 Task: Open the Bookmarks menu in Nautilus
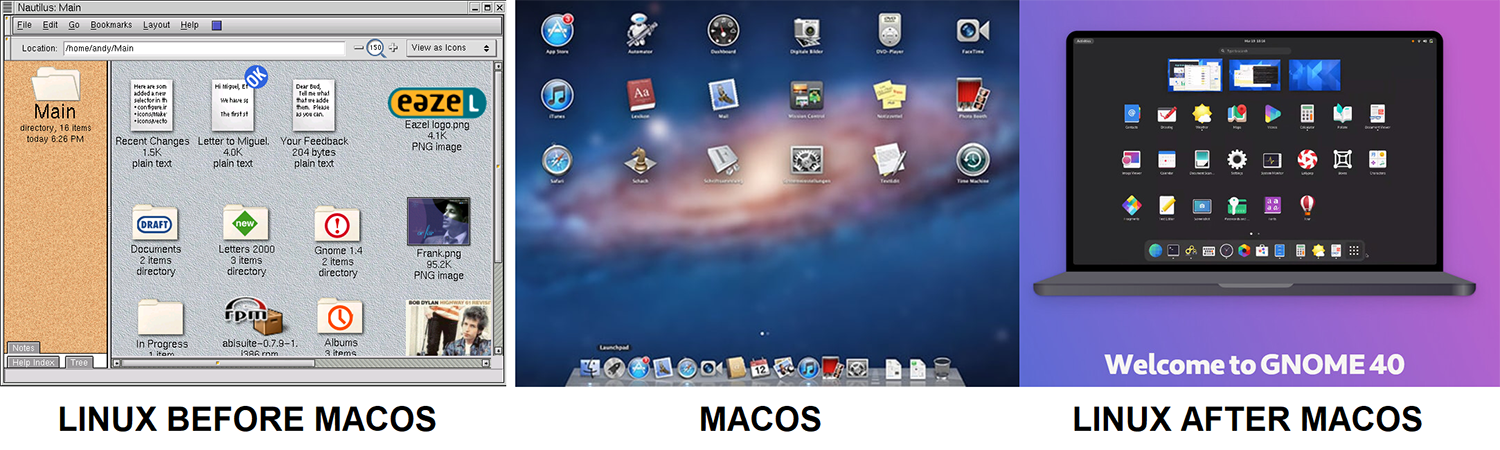(x=111, y=24)
